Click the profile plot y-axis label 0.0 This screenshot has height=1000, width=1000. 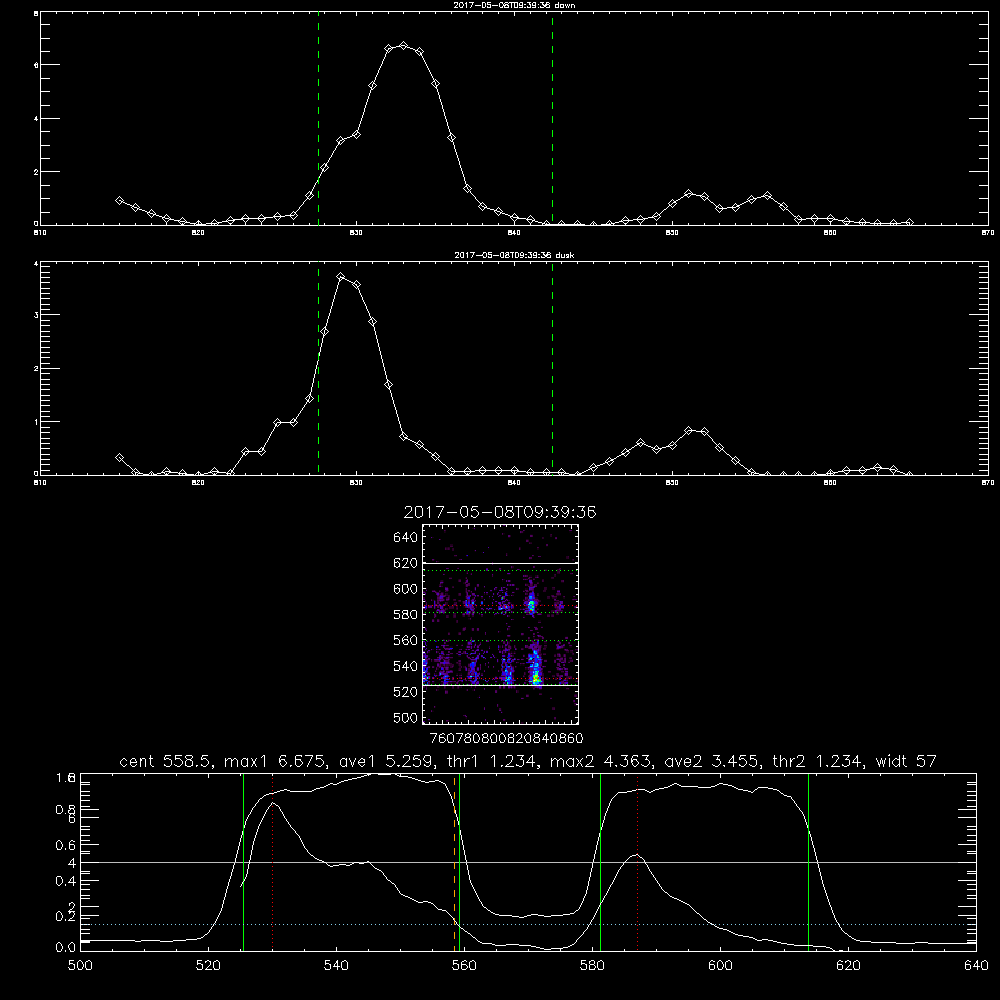66,947
